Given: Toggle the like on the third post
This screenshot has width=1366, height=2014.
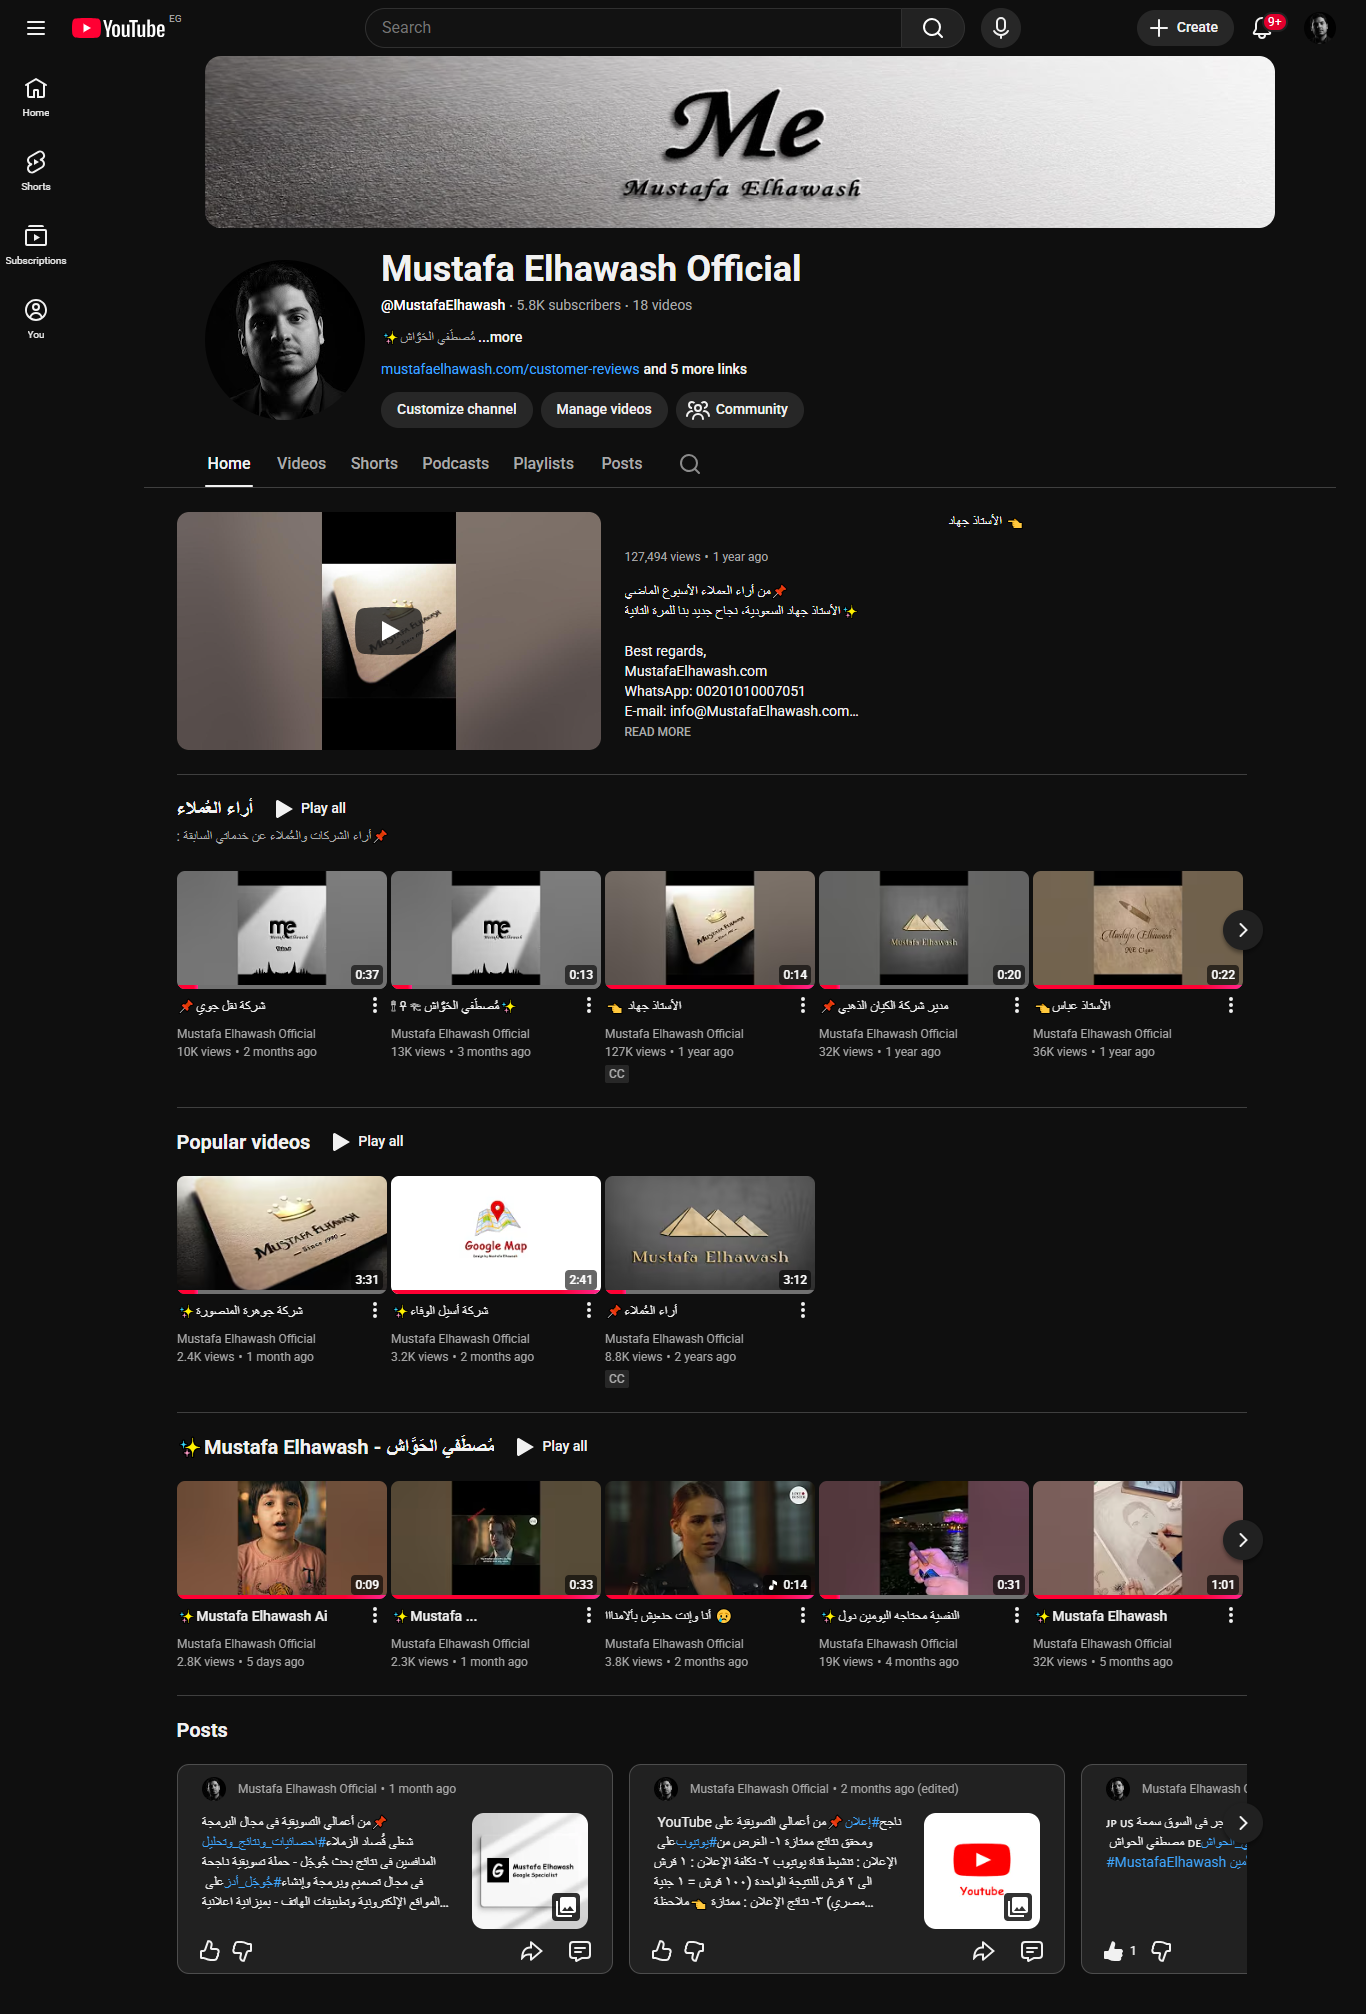Looking at the screenshot, I should click(x=1113, y=1951).
